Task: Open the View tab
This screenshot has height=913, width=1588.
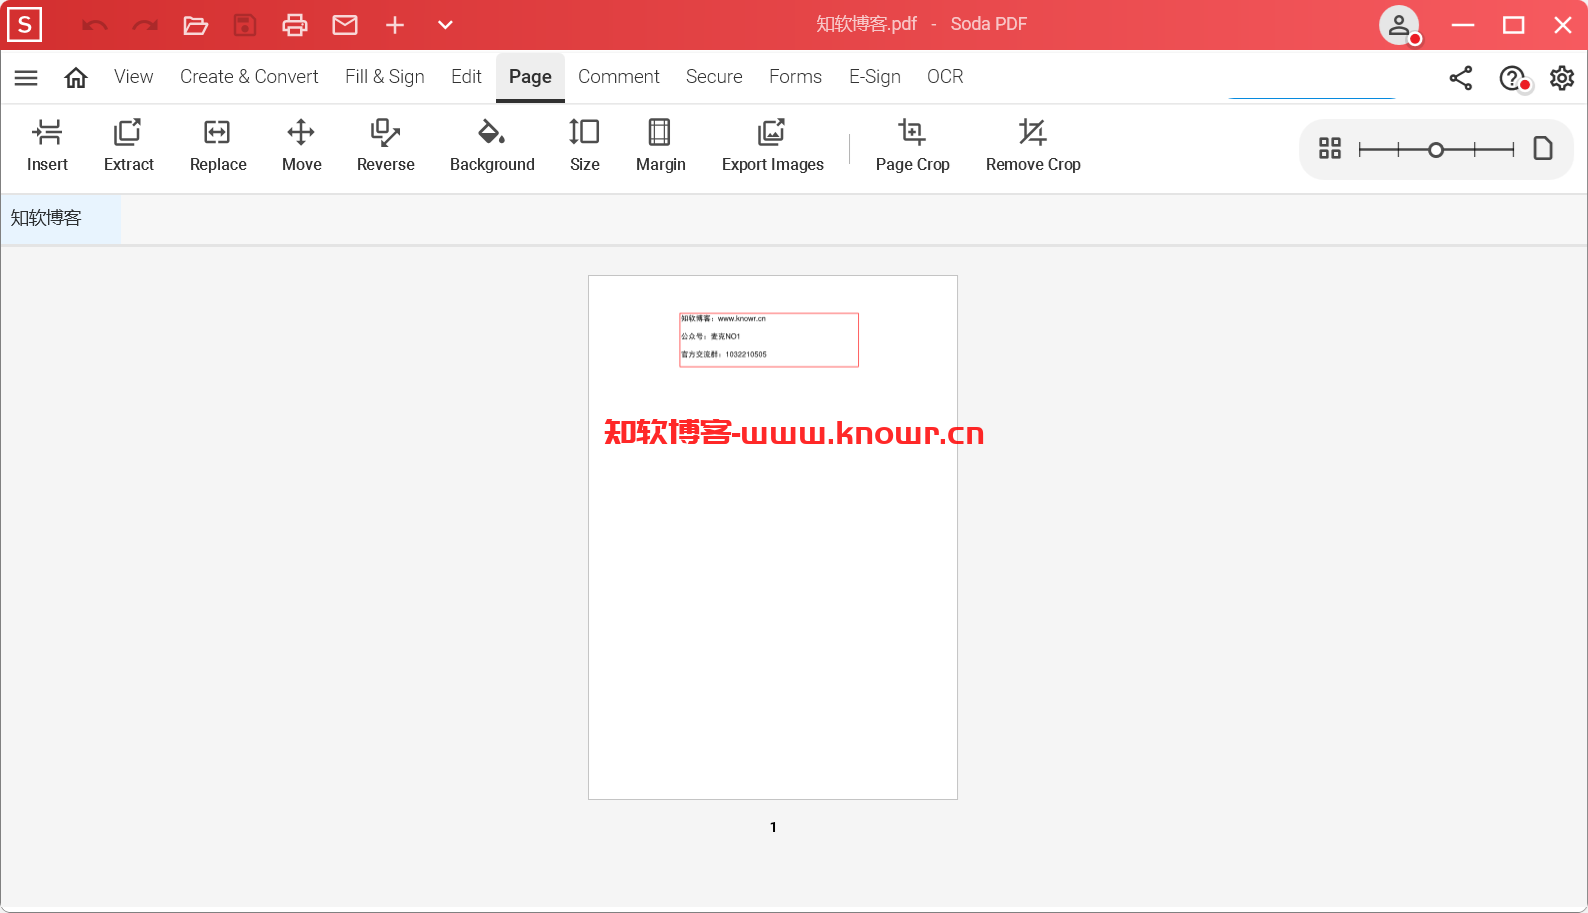Action: pyautogui.click(x=133, y=77)
